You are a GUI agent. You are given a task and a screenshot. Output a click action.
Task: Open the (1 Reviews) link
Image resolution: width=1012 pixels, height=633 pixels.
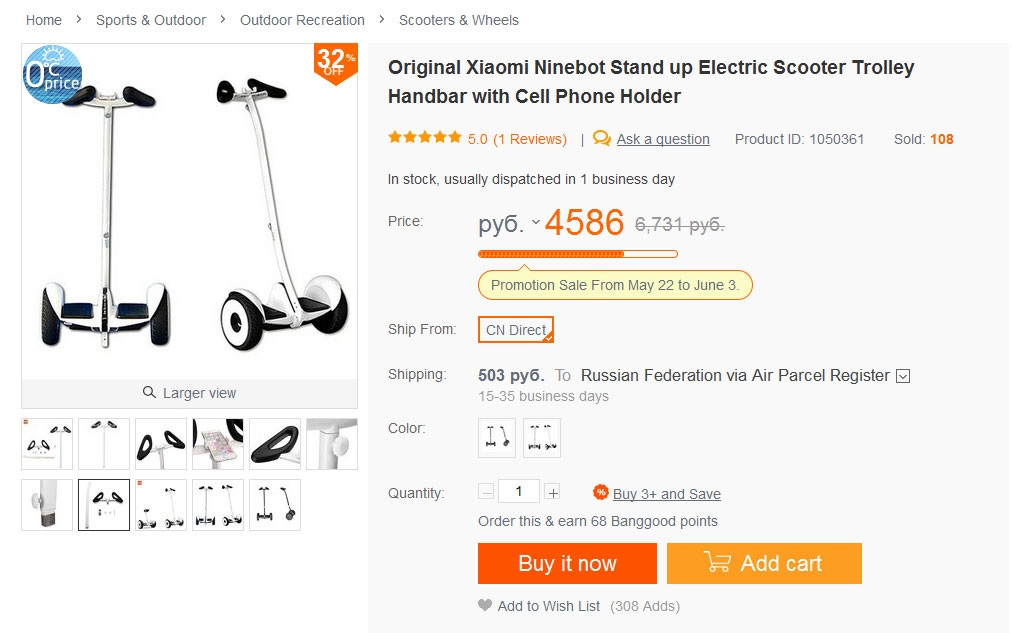click(530, 139)
